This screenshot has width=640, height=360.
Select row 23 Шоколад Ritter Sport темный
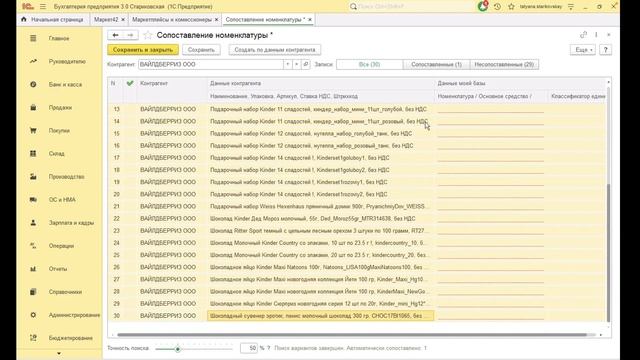320,231
